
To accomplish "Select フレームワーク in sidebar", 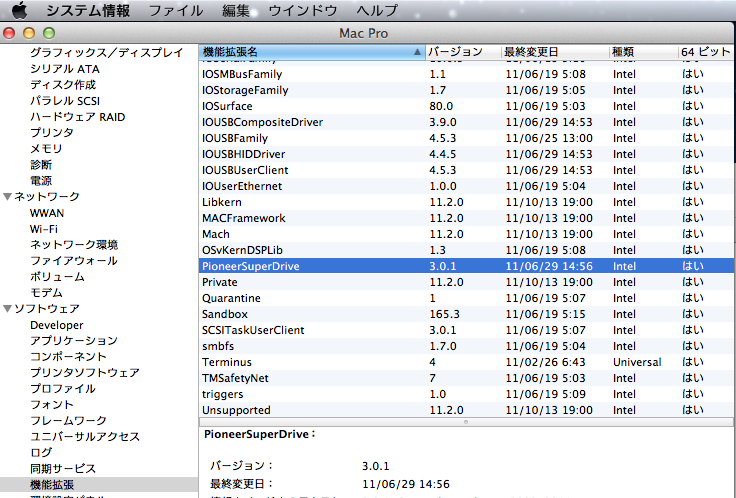I will [x=68, y=421].
